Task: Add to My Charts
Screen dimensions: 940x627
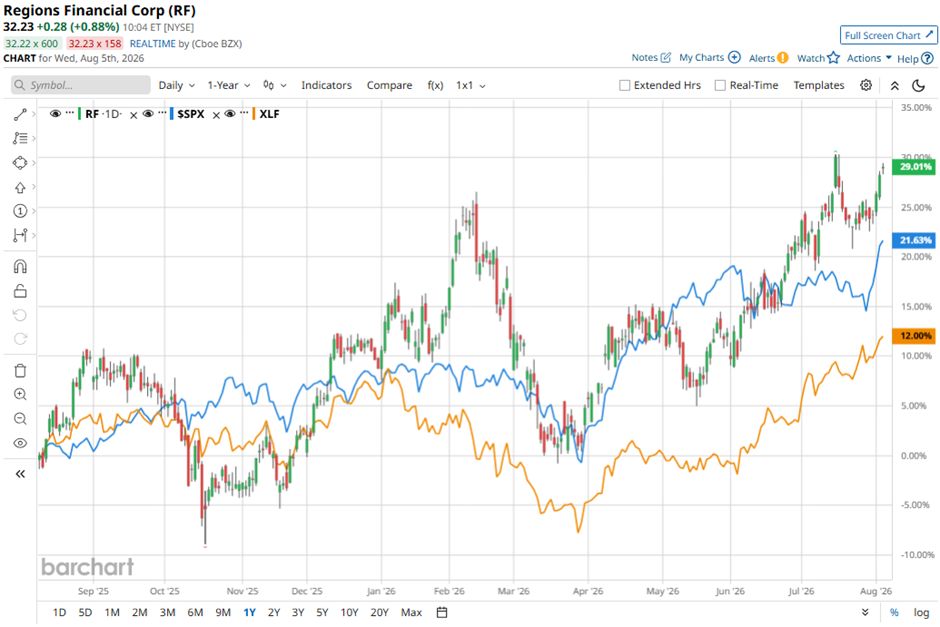Action: (710, 58)
